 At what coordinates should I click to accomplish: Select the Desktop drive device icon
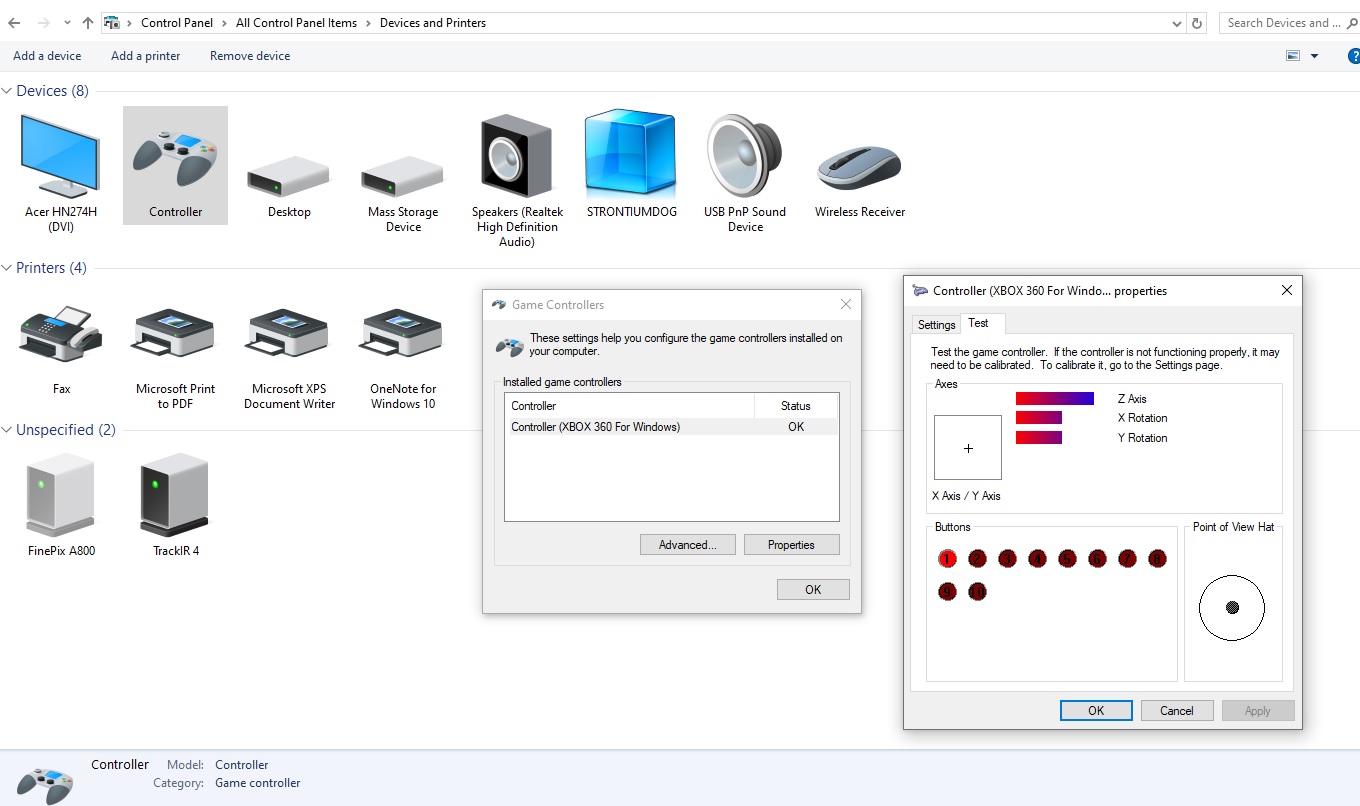point(289,175)
